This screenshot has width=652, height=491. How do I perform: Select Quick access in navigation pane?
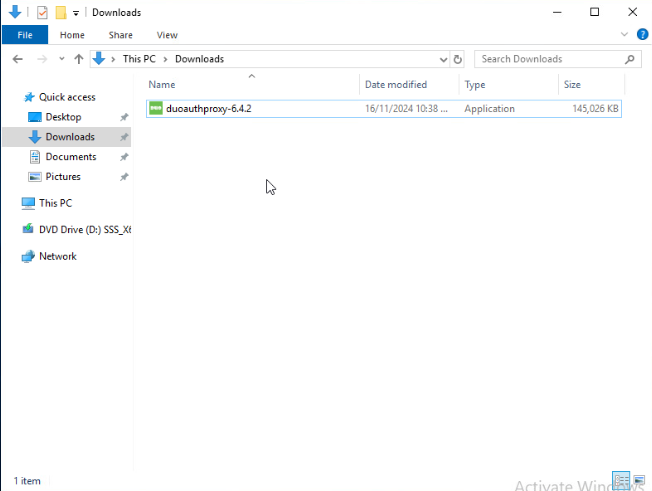67,97
